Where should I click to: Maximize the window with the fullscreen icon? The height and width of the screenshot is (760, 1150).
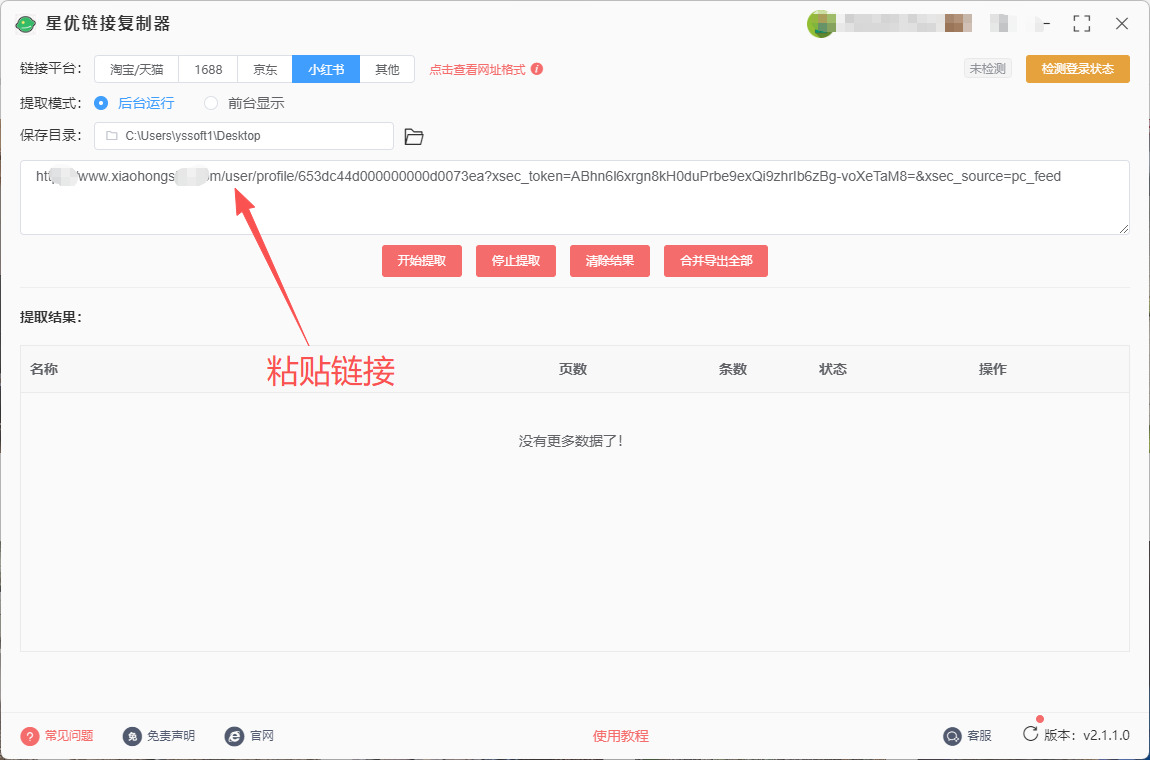coord(1082,23)
